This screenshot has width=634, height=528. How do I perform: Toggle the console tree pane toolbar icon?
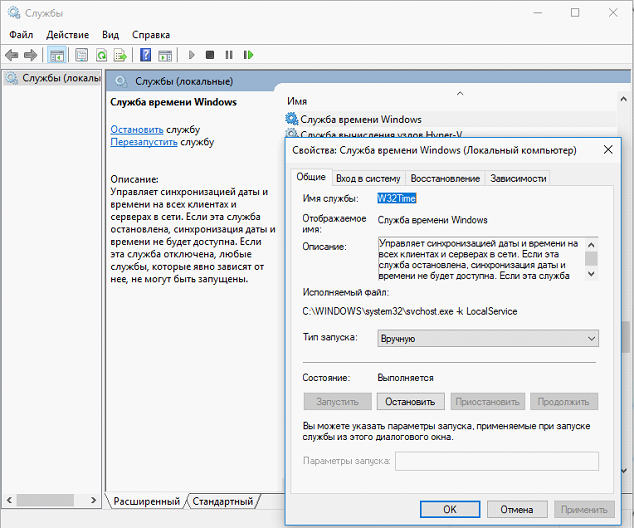pyautogui.click(x=57, y=55)
